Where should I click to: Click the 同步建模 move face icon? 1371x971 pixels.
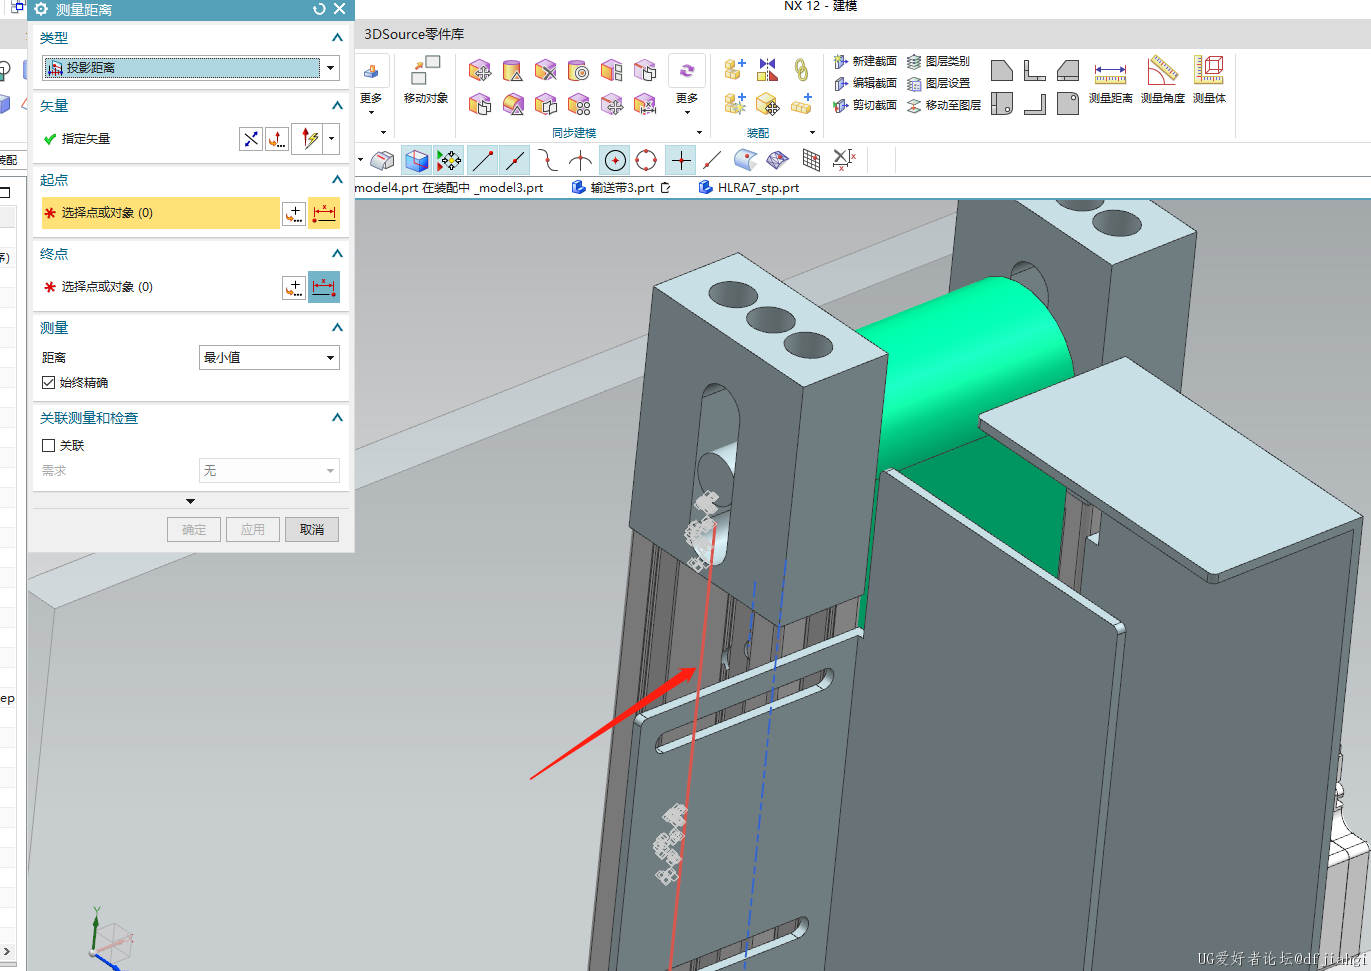480,70
